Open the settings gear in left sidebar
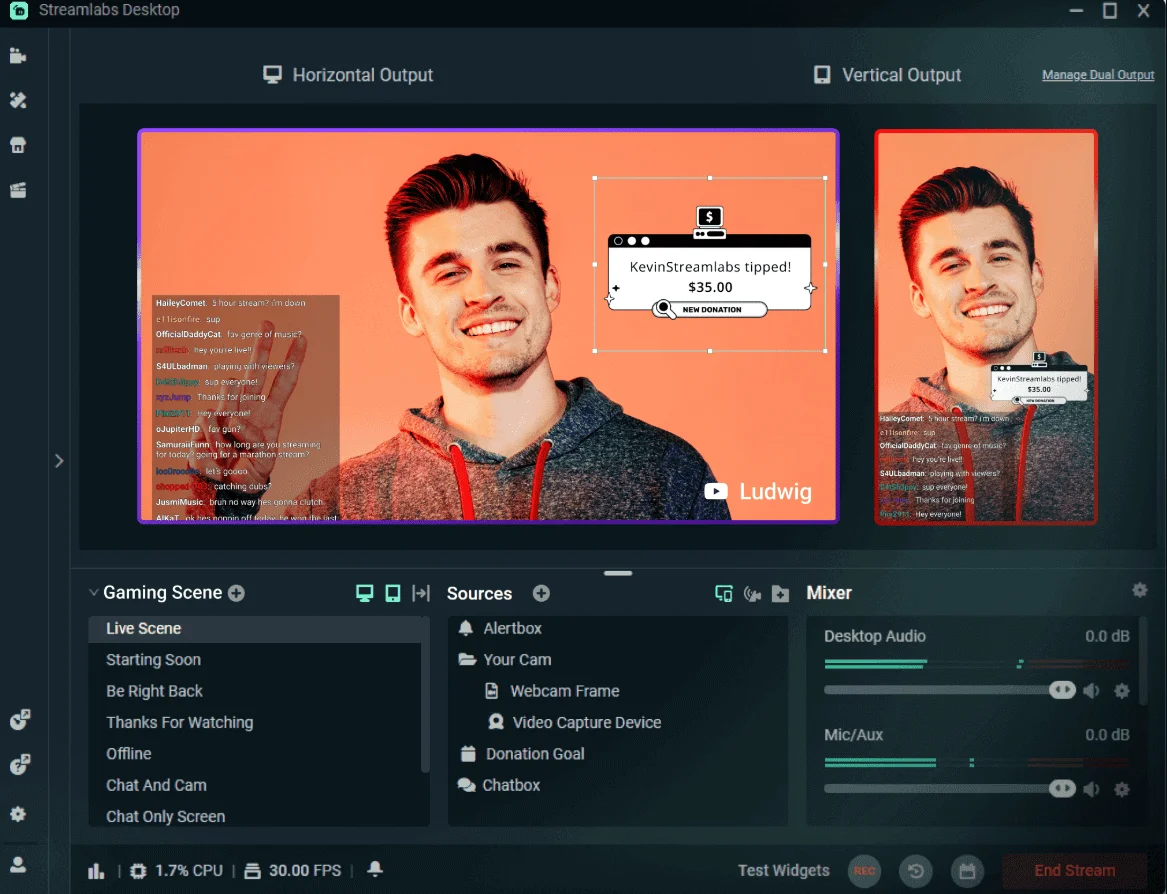 point(18,814)
